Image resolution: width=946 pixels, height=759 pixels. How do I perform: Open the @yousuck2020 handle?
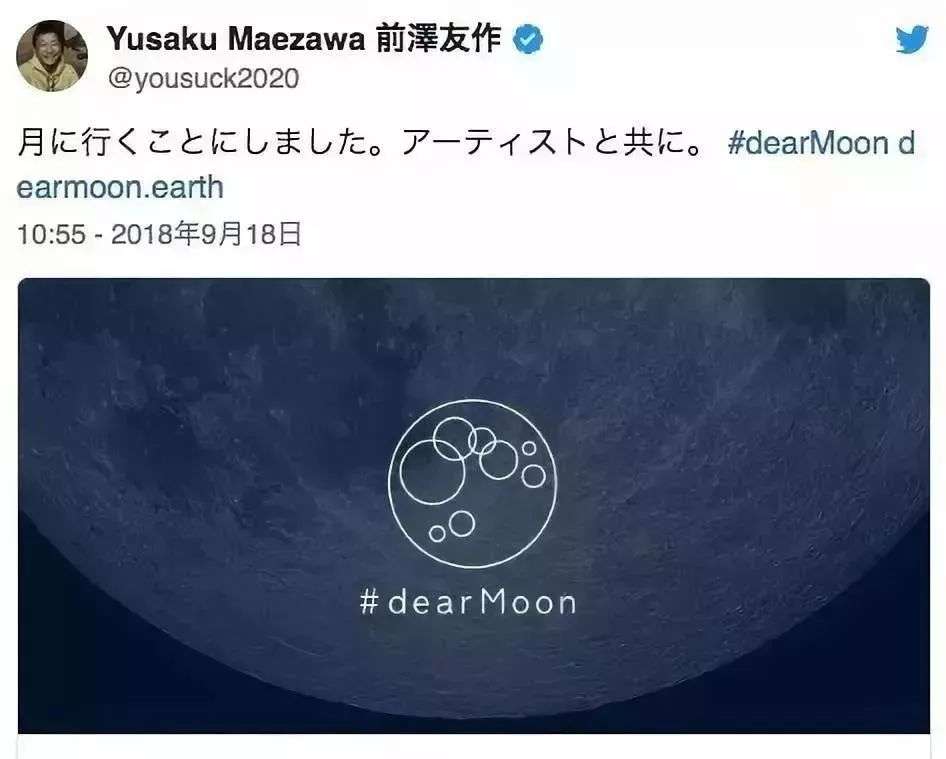click(x=203, y=79)
